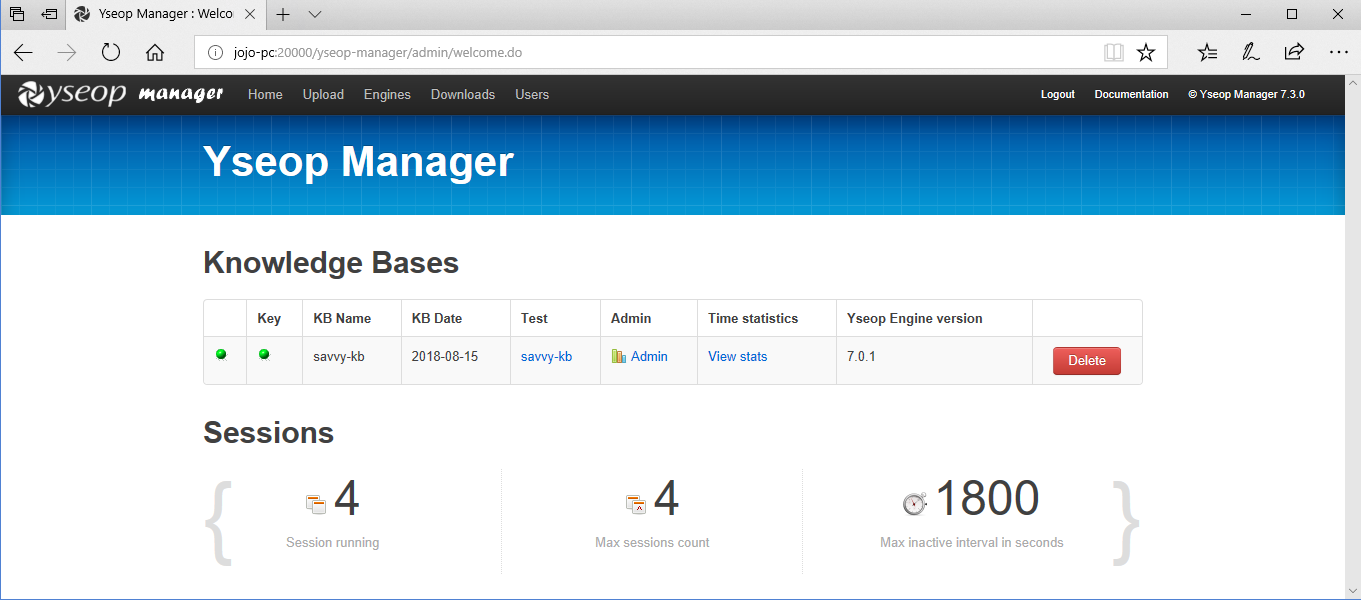Click the Yseop Engine version header
Screen dimensions: 1361x600
click(x=915, y=318)
